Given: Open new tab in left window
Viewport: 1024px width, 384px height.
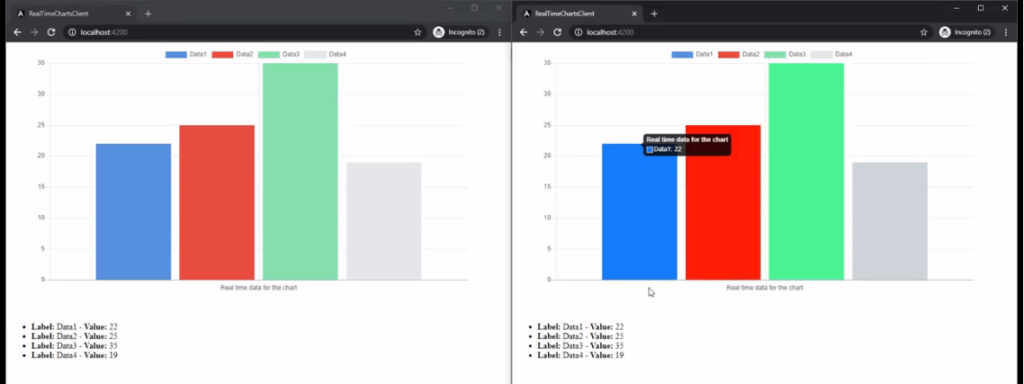Looking at the screenshot, I should coord(148,14).
